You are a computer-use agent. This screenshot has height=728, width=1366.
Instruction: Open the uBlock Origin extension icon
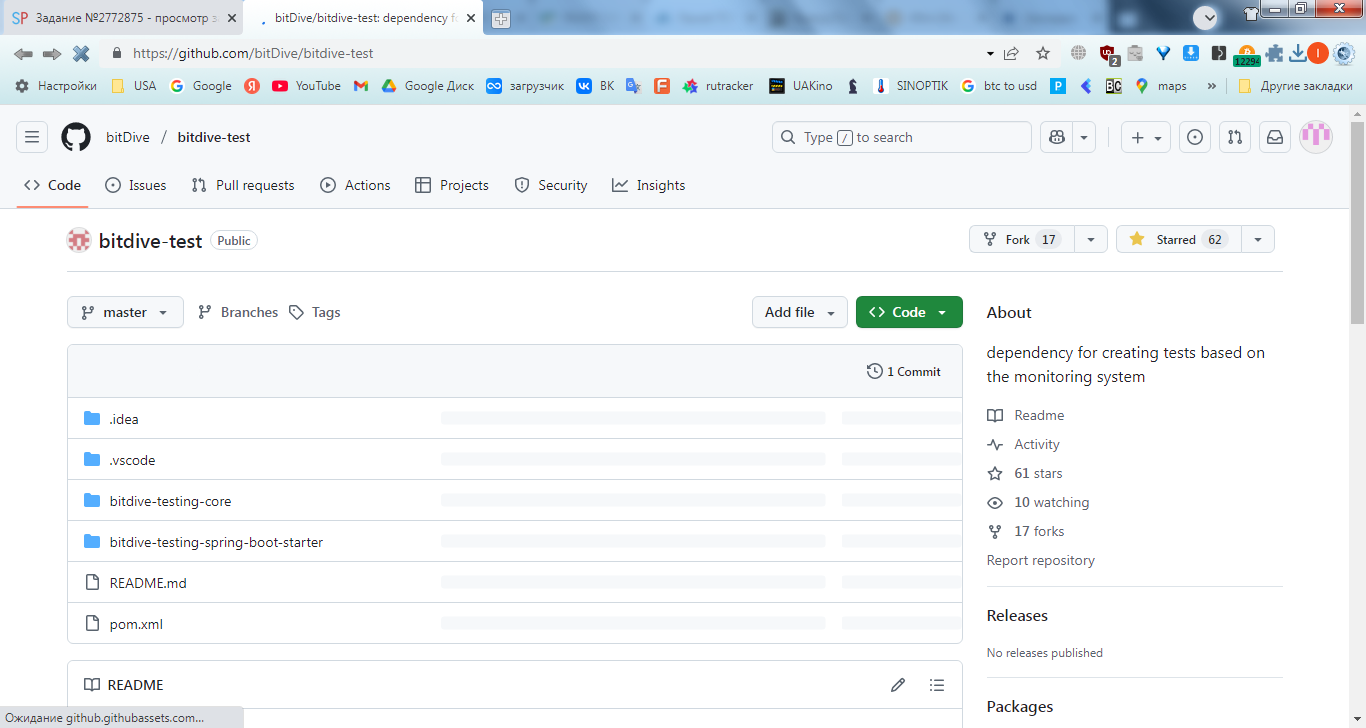click(1108, 54)
